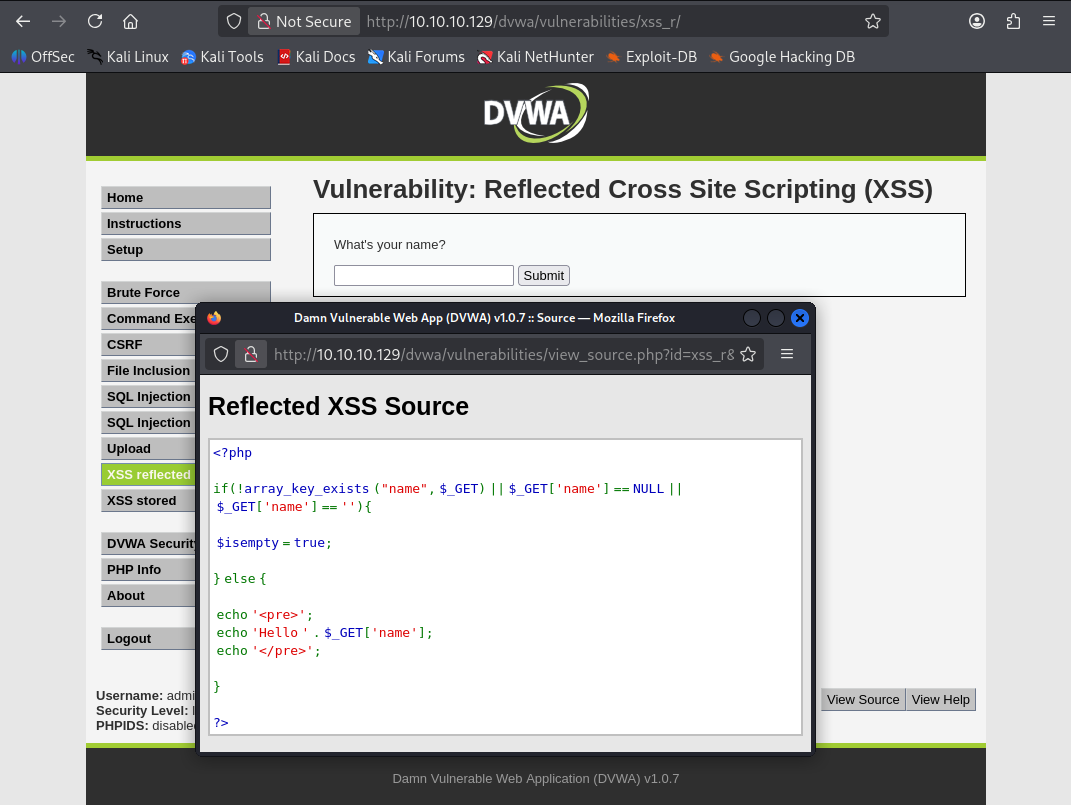Click the Not Secure connection indicator
1071x805 pixels.
click(x=304, y=21)
